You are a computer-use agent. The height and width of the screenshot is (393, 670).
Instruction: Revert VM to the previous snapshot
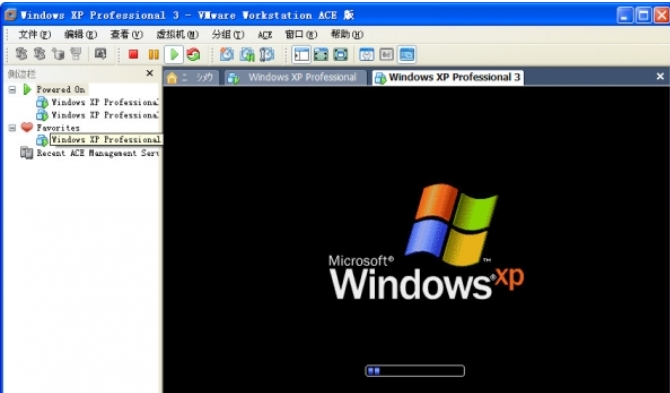coord(247,54)
